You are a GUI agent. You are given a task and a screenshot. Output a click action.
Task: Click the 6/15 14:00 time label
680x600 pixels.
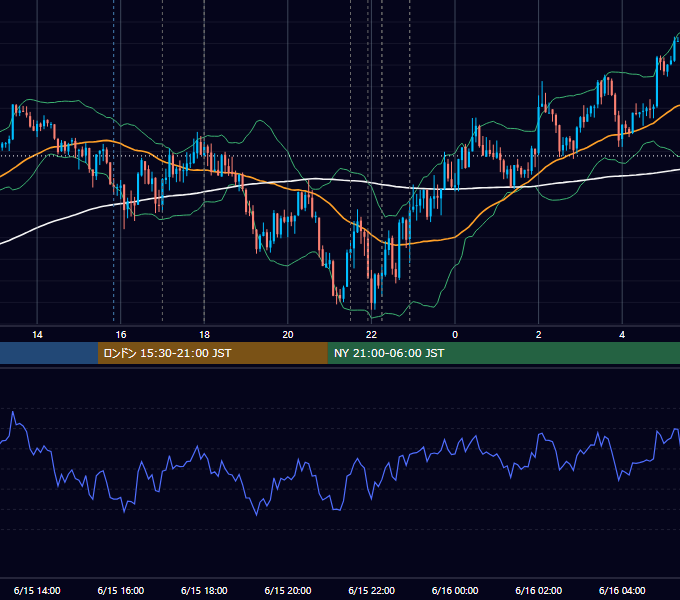pos(37,590)
